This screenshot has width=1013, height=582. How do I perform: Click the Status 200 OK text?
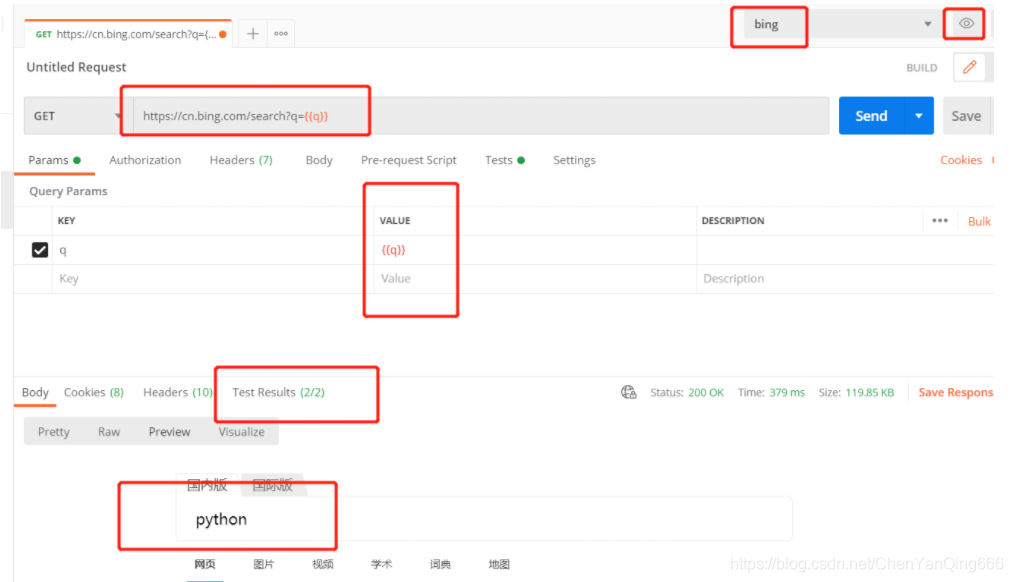[687, 393]
